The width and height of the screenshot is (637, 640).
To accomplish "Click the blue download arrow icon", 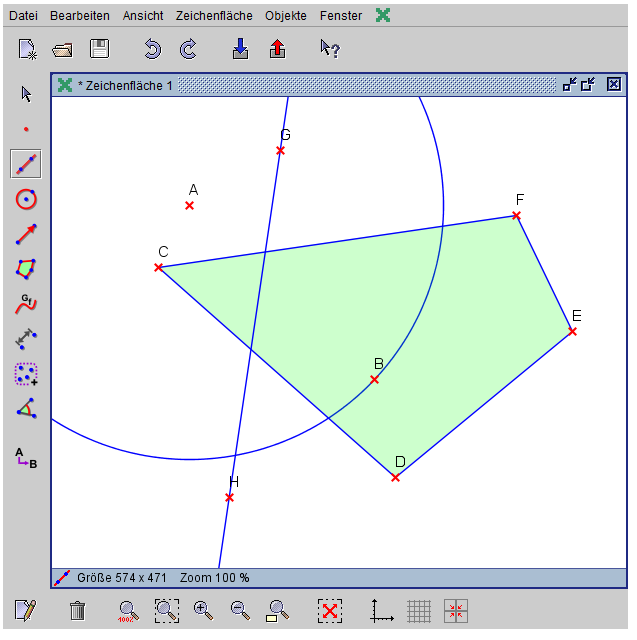I will [240, 49].
